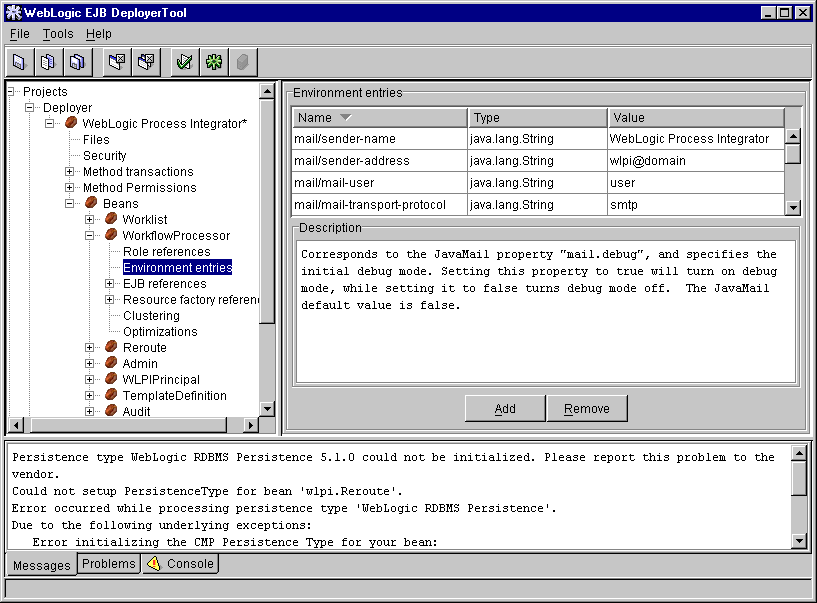Click the green asterisk Generate container icon
817x603 pixels.
coord(214,62)
